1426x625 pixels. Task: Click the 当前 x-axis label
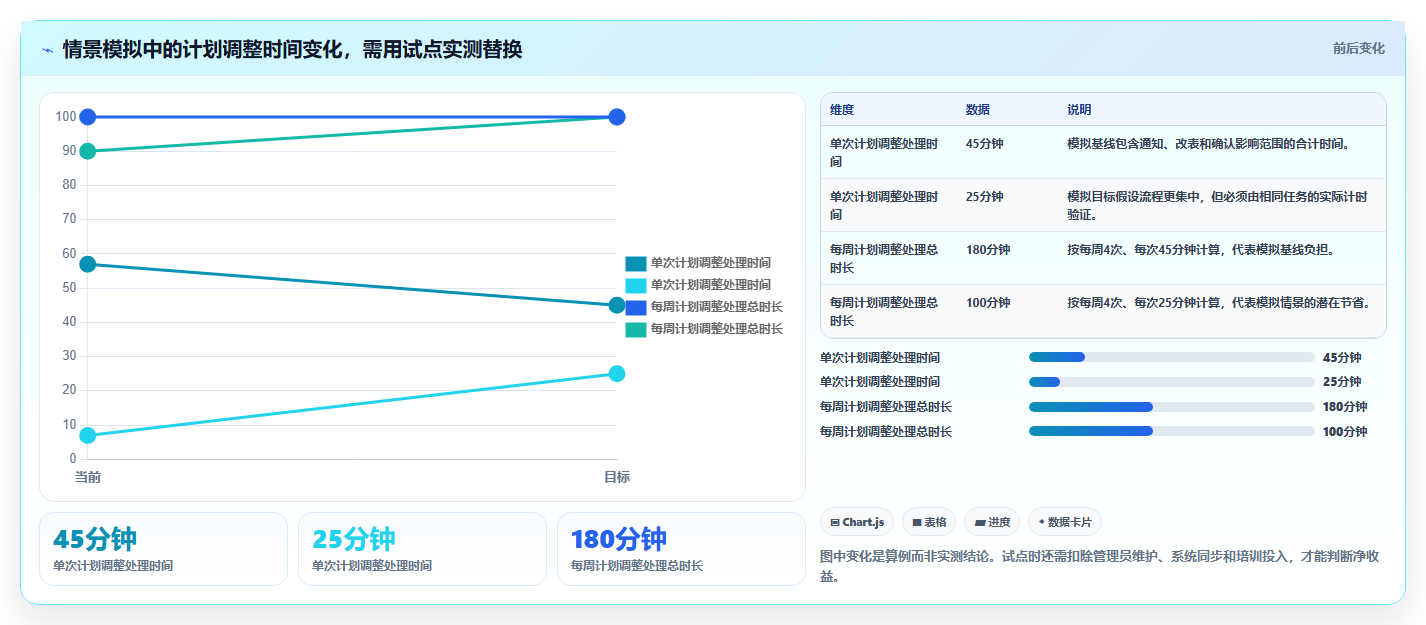[88, 477]
